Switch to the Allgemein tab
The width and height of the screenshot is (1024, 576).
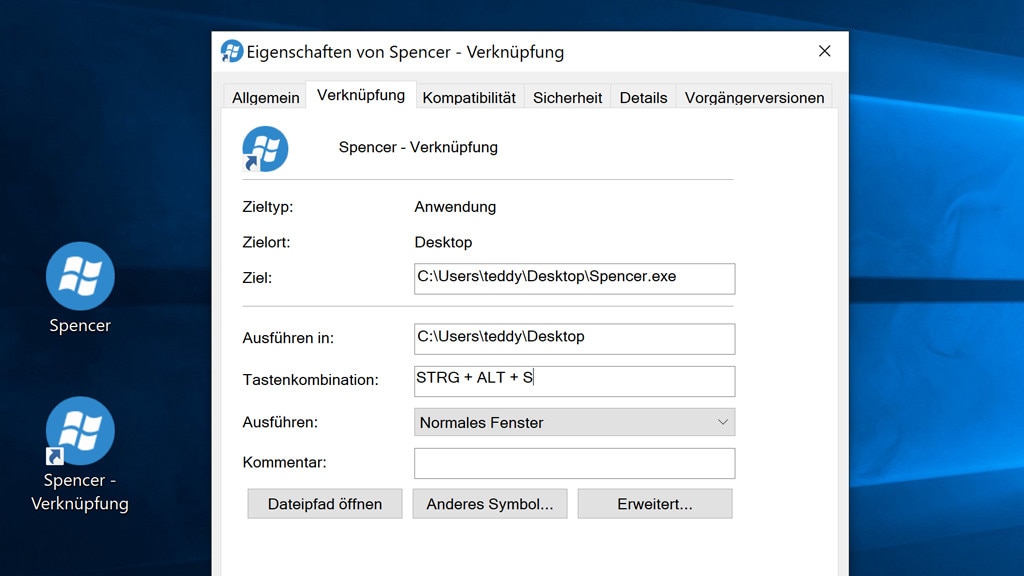coord(264,96)
